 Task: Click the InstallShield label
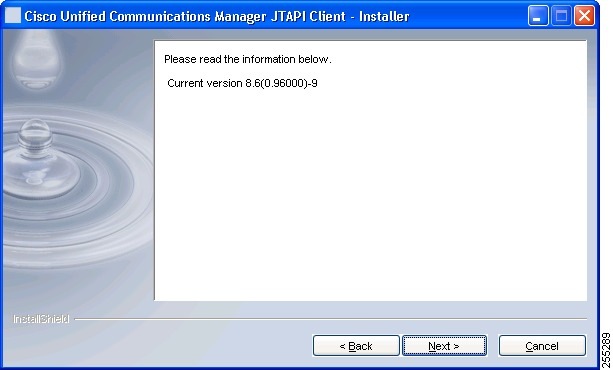pos(41,319)
